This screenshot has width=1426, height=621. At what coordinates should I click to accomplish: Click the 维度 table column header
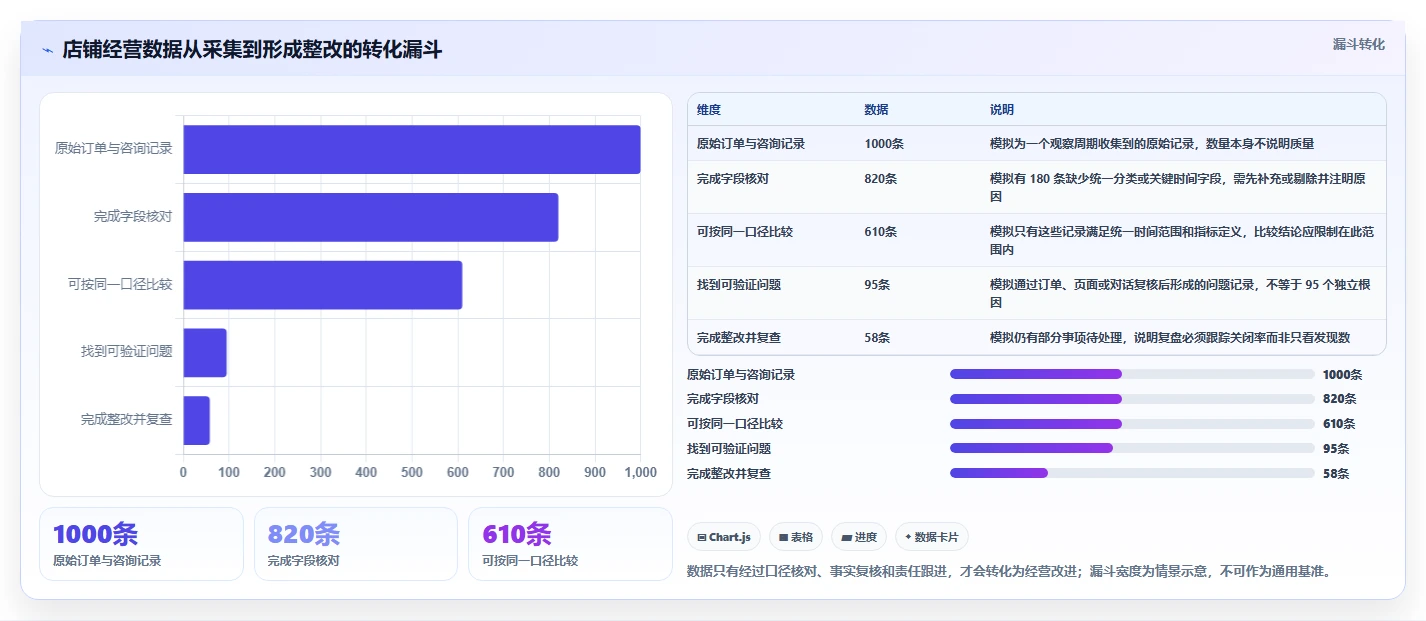709,110
